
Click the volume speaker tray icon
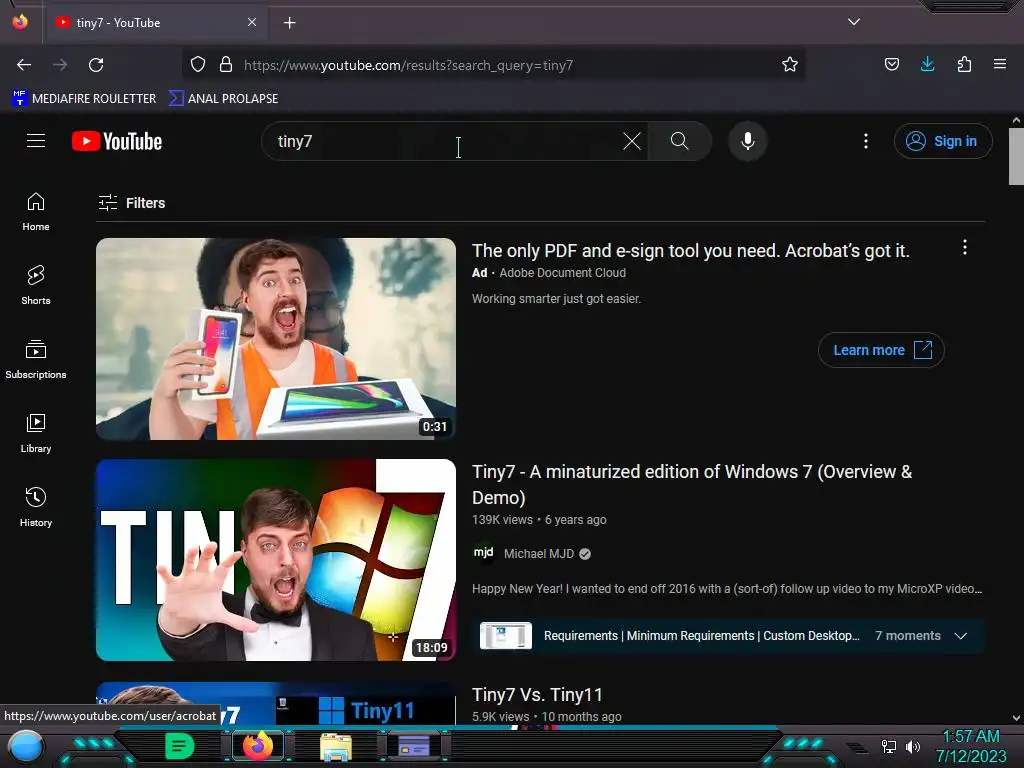913,746
